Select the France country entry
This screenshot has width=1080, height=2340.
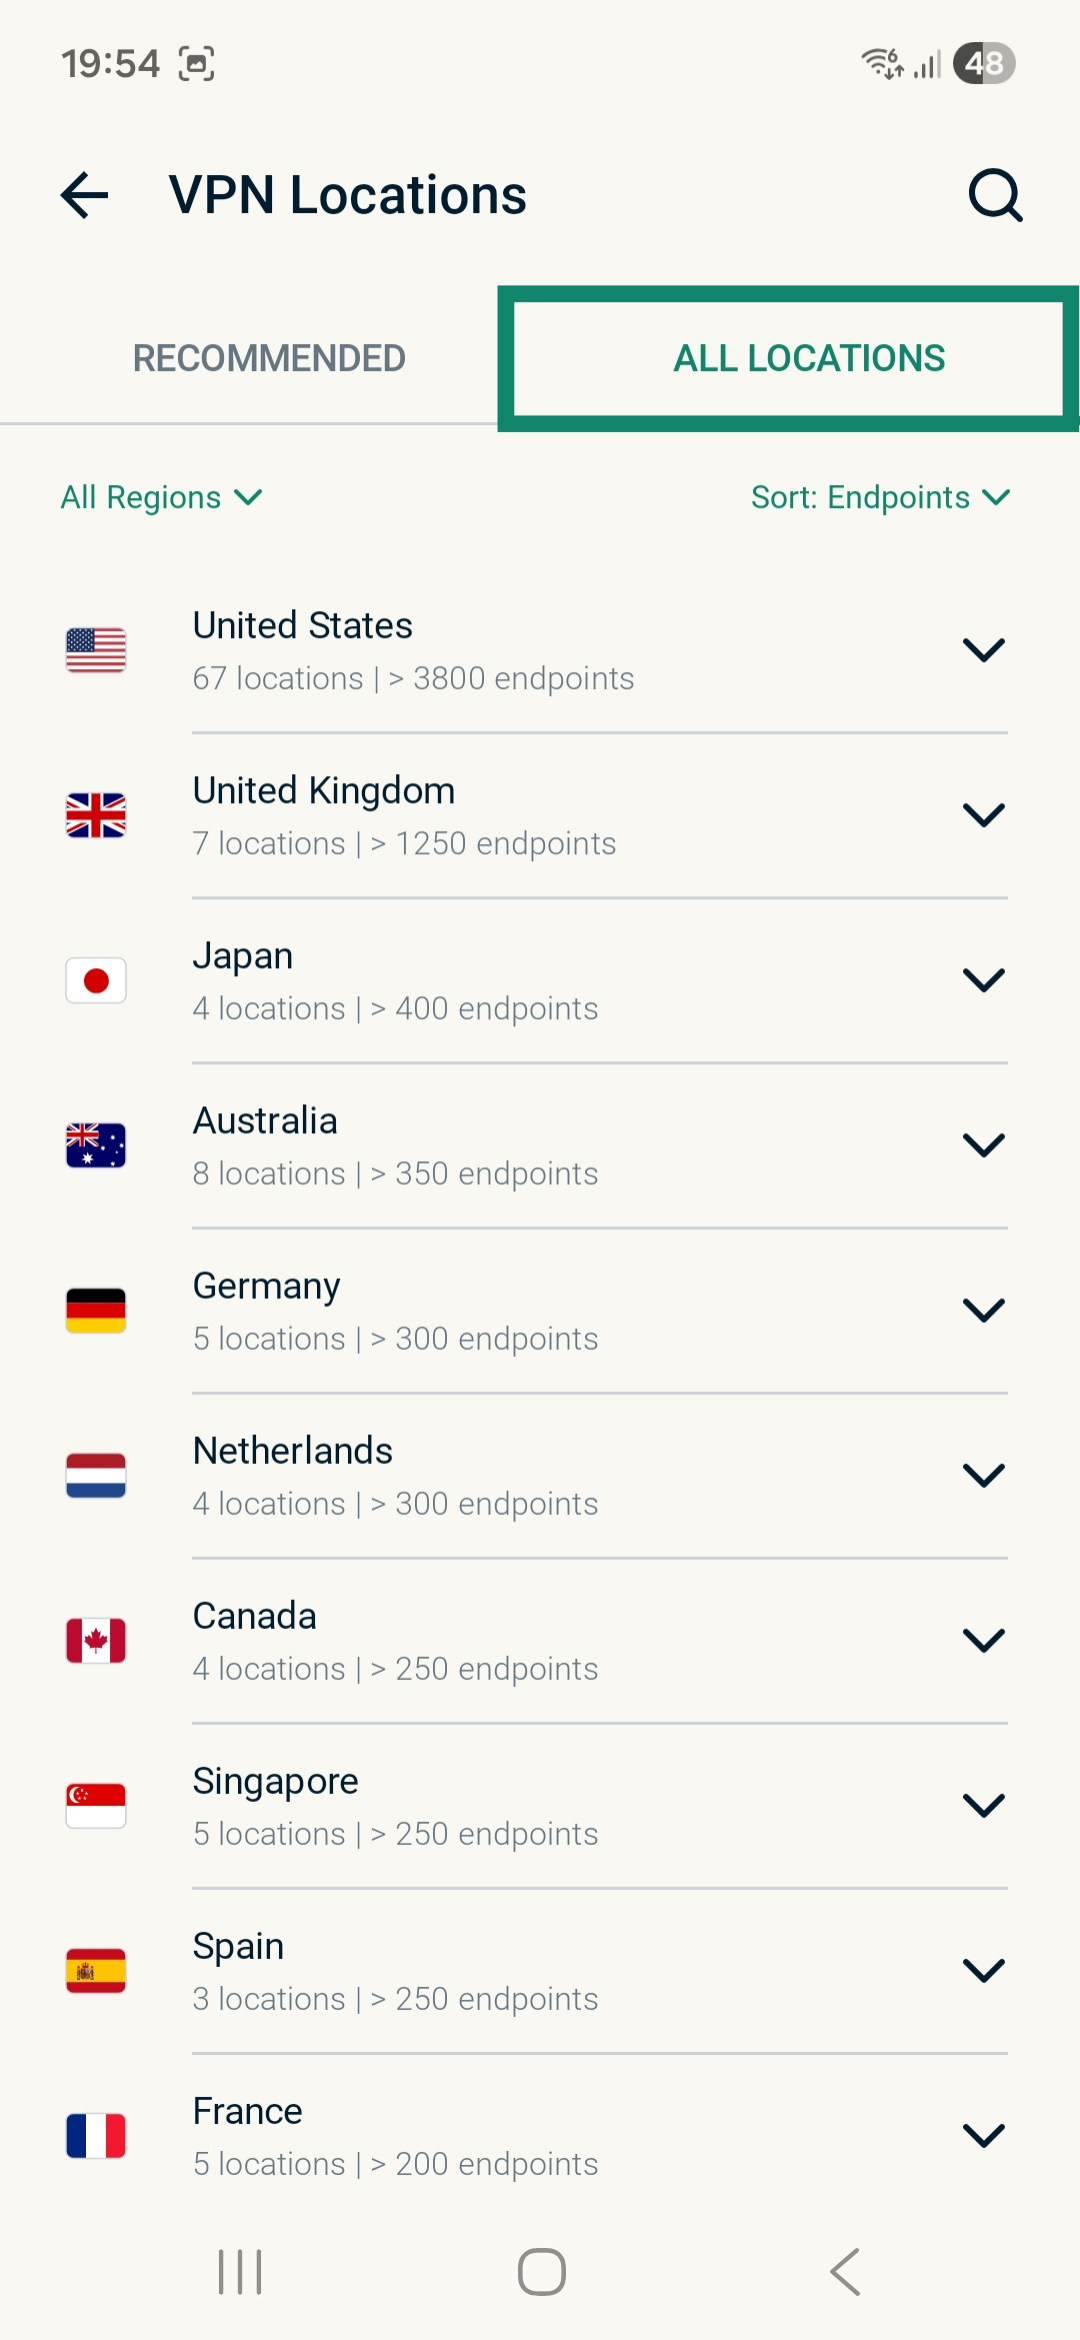[x=500, y=2135]
